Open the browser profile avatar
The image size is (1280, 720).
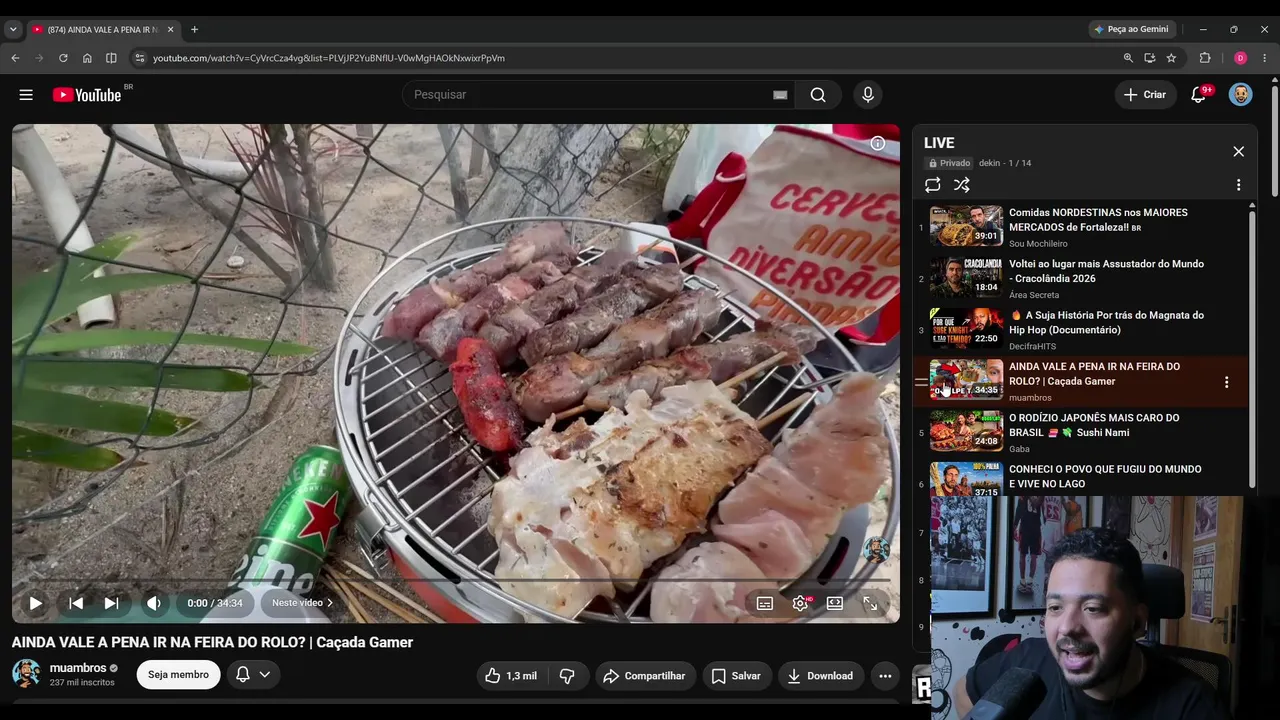coord(1240,58)
